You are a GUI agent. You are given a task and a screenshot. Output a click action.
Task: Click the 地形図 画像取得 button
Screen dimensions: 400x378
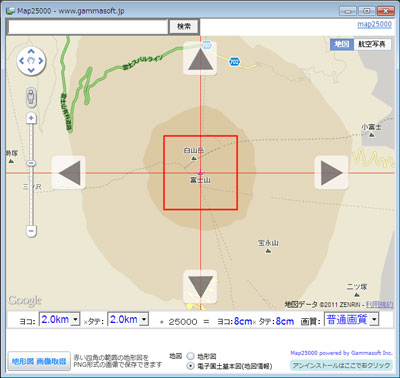pyautogui.click(x=39, y=361)
